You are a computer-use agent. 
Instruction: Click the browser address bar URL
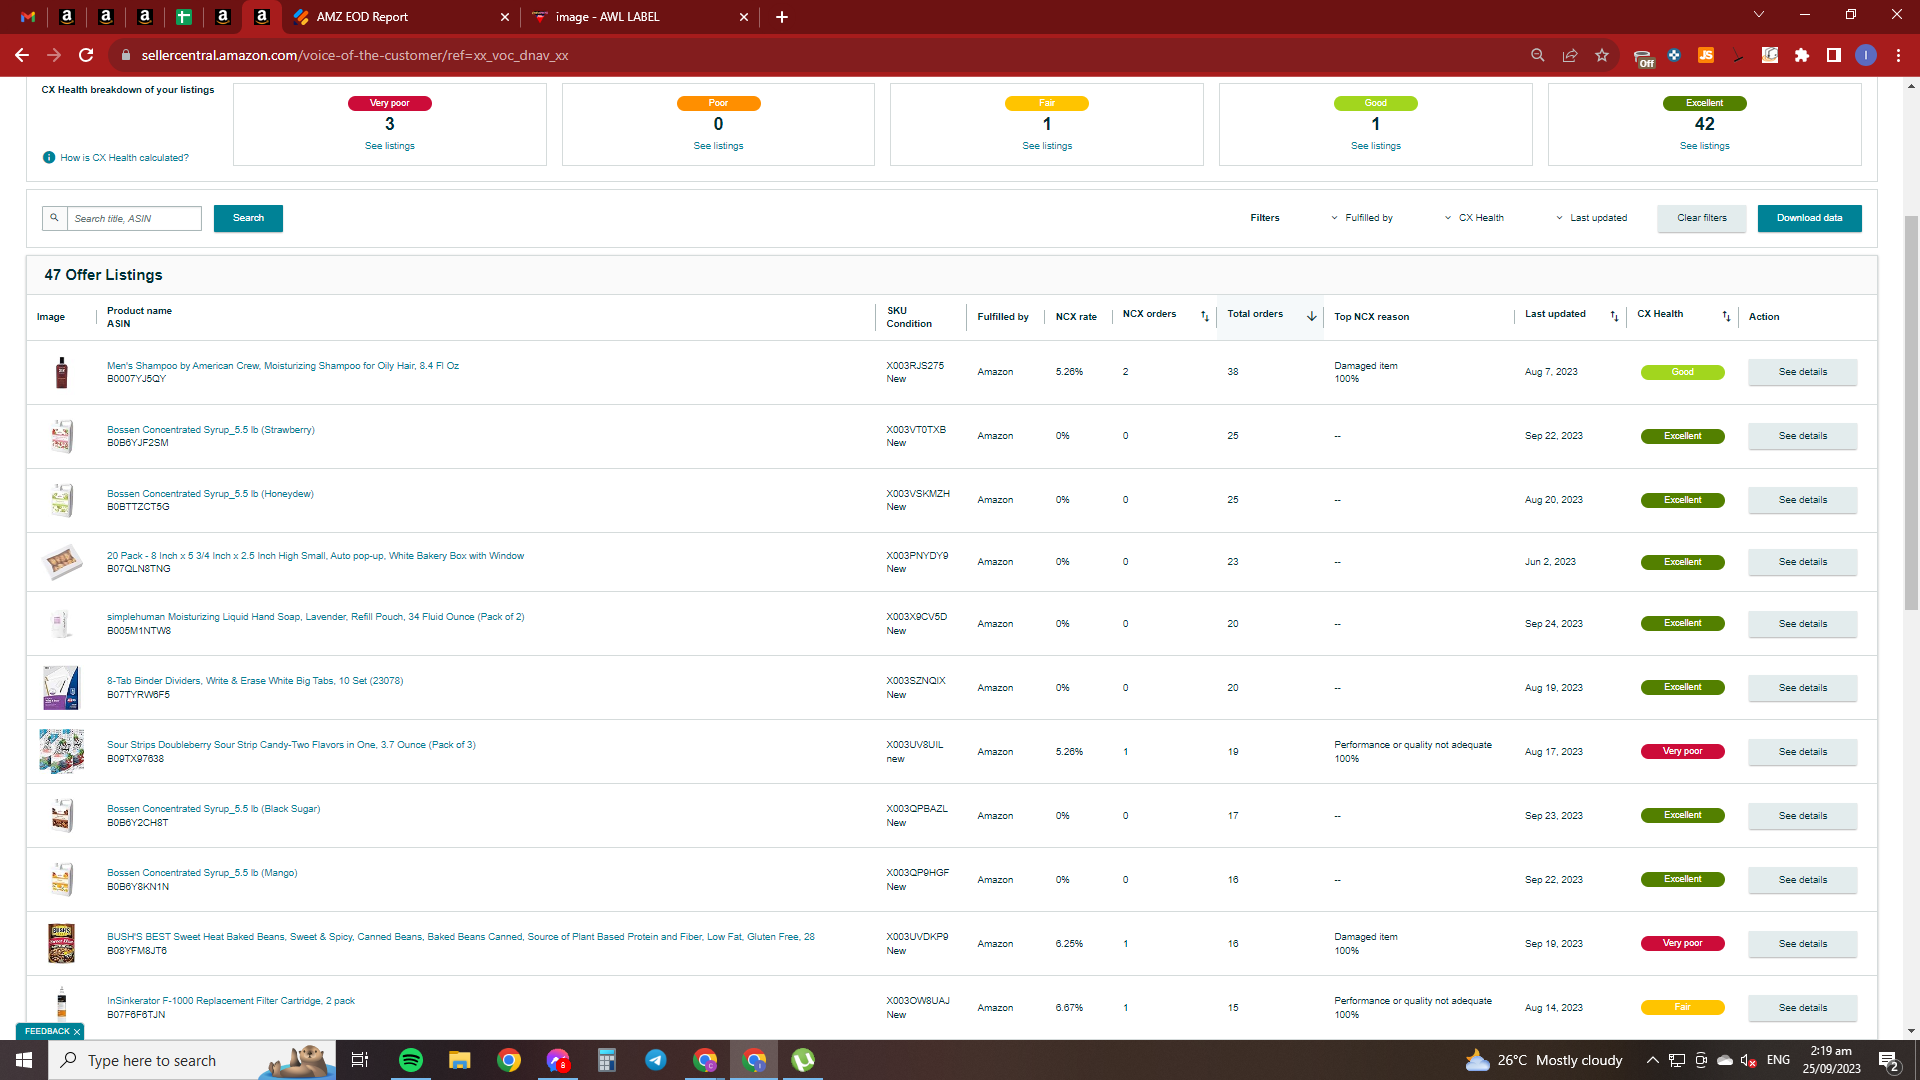coord(355,55)
